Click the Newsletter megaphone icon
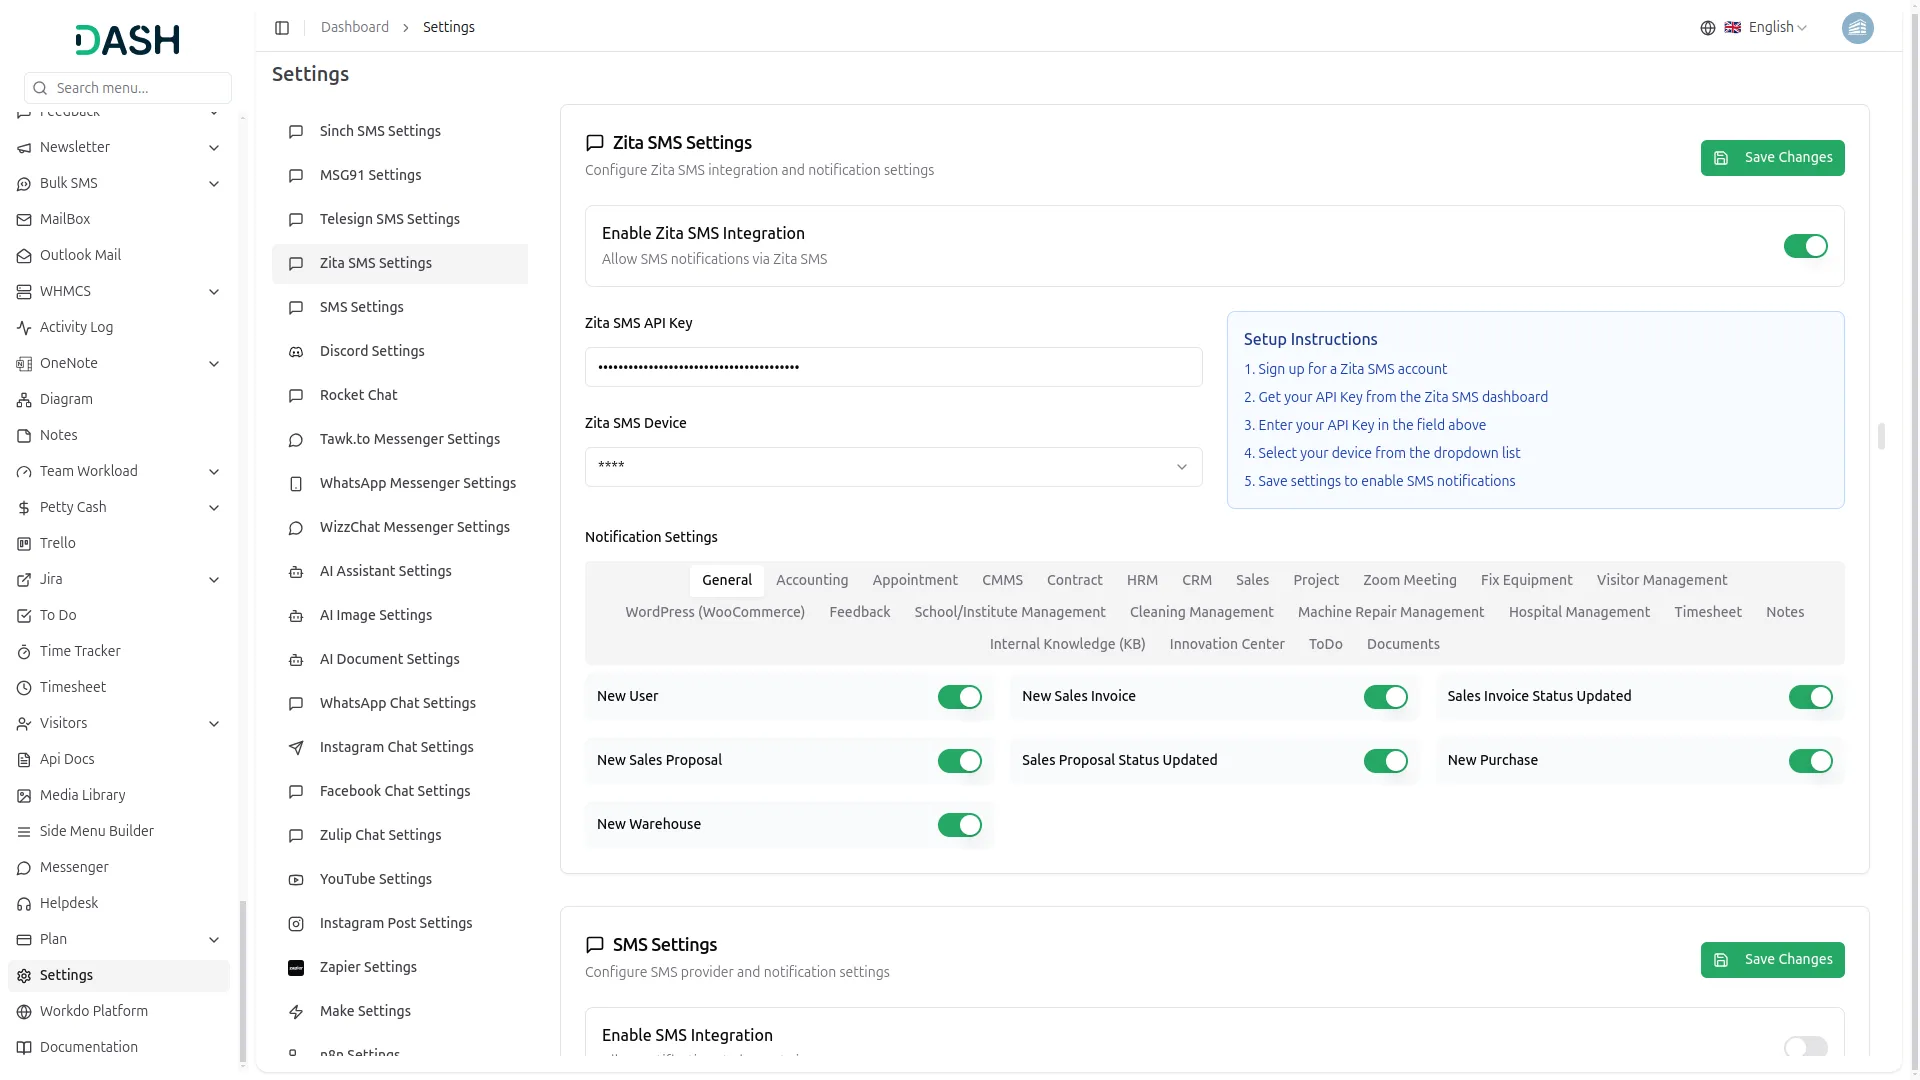Image resolution: width=1920 pixels, height=1080 pixels. pos(24,148)
